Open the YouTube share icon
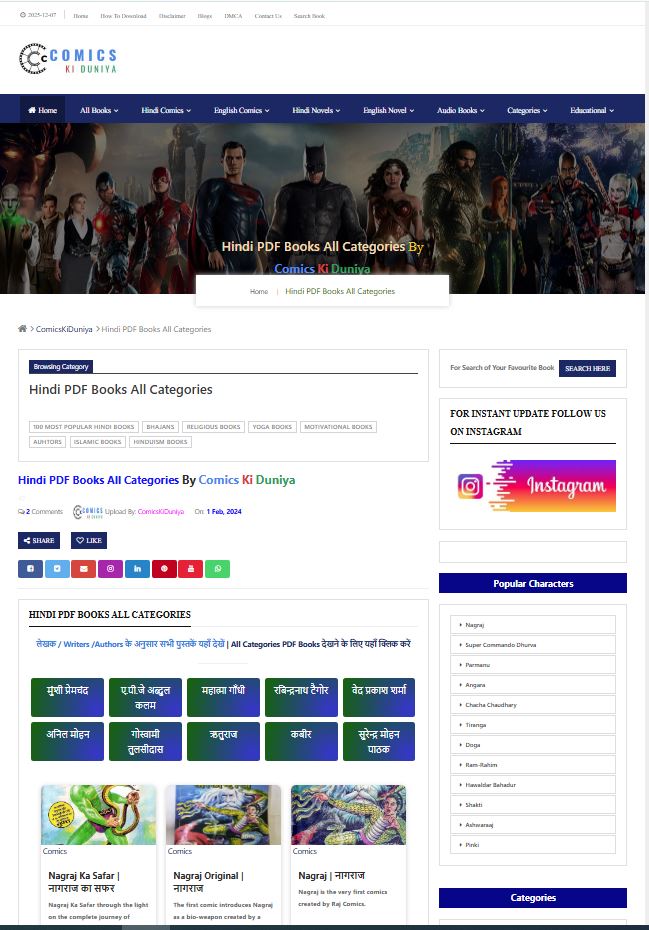The height and width of the screenshot is (930, 649). pyautogui.click(x=190, y=569)
